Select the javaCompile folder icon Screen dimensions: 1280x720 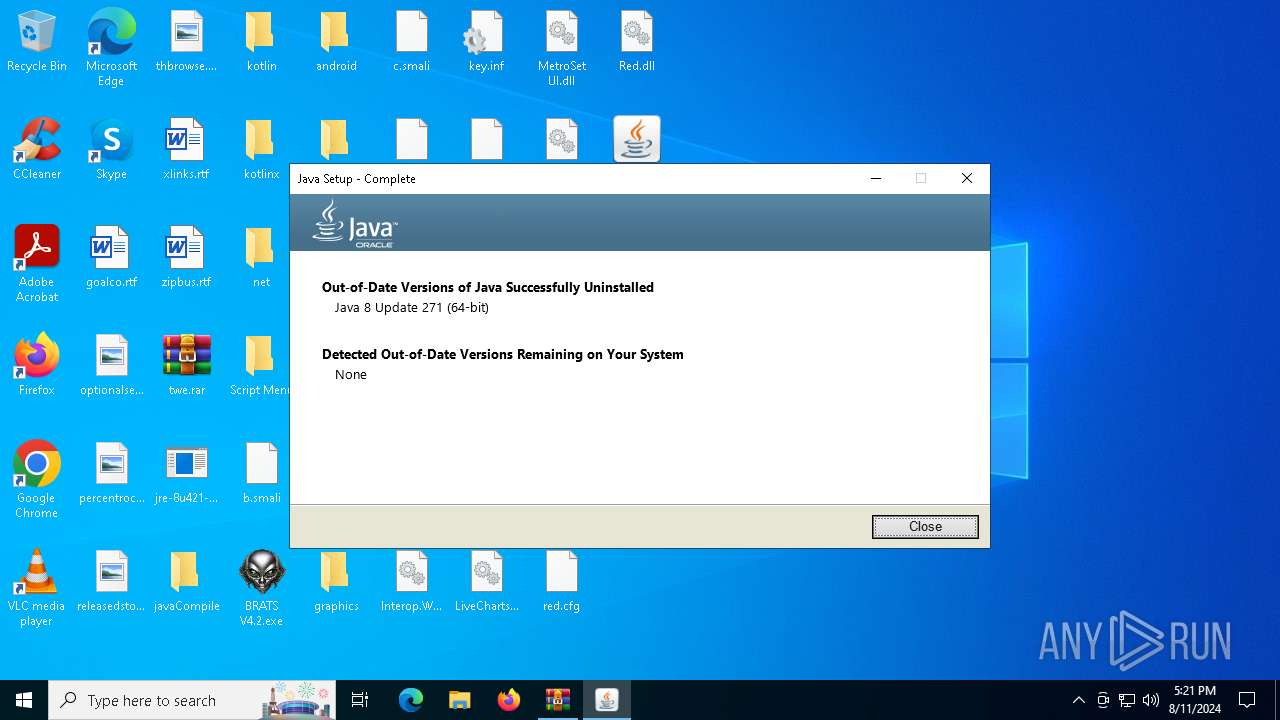[186, 581]
